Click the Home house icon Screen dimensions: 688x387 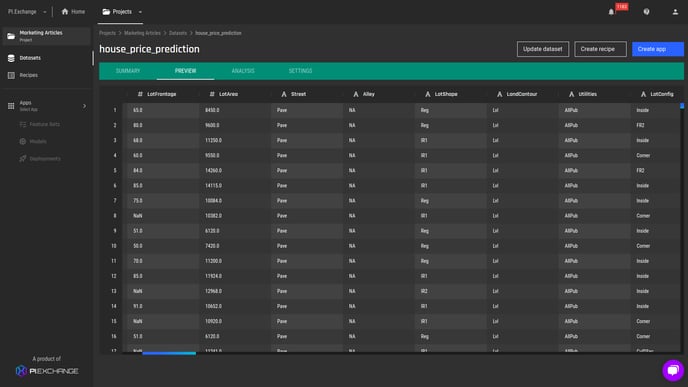pyautogui.click(x=65, y=11)
